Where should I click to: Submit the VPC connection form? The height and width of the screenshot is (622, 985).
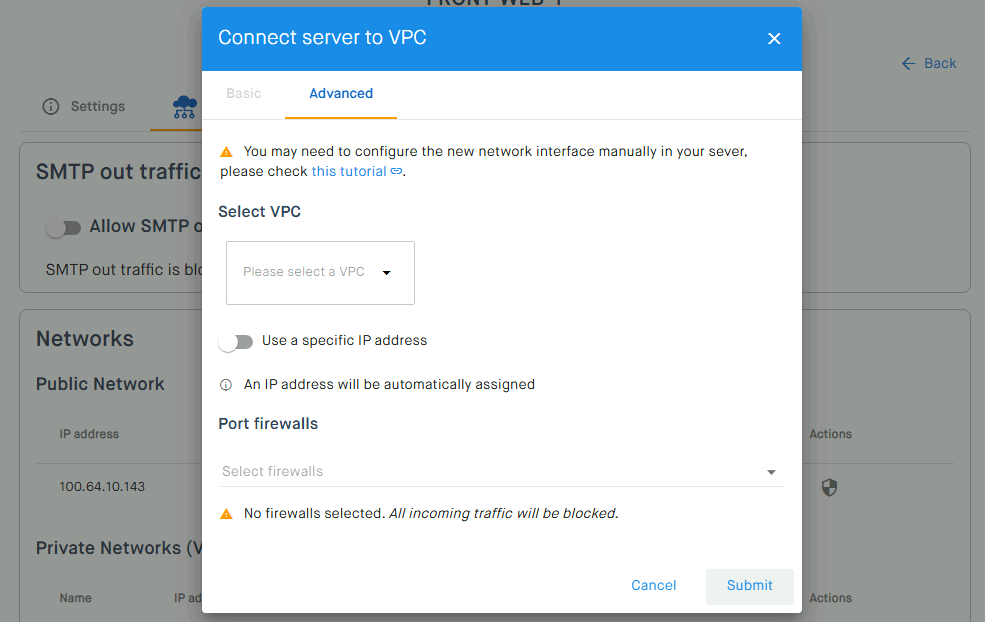pos(749,586)
